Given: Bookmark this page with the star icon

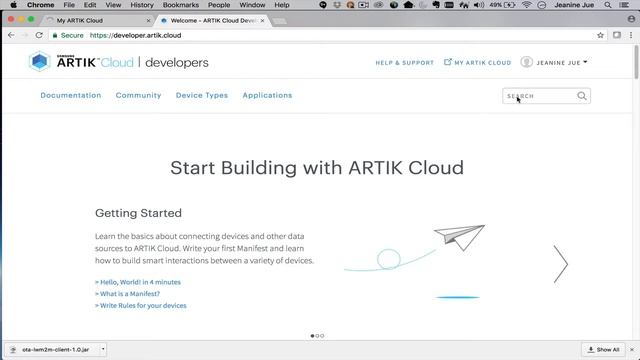Looking at the screenshot, I should [600, 35].
